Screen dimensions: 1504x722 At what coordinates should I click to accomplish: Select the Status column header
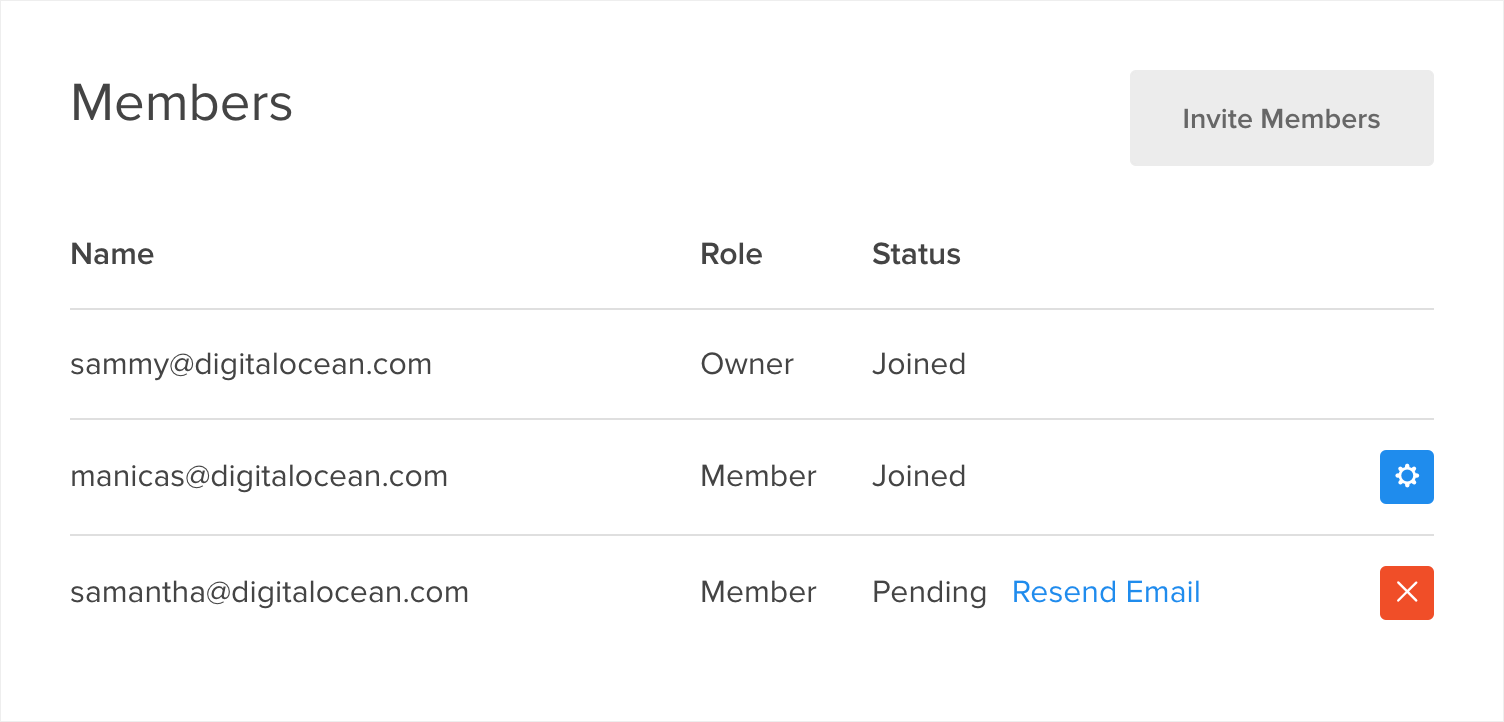[x=916, y=254]
